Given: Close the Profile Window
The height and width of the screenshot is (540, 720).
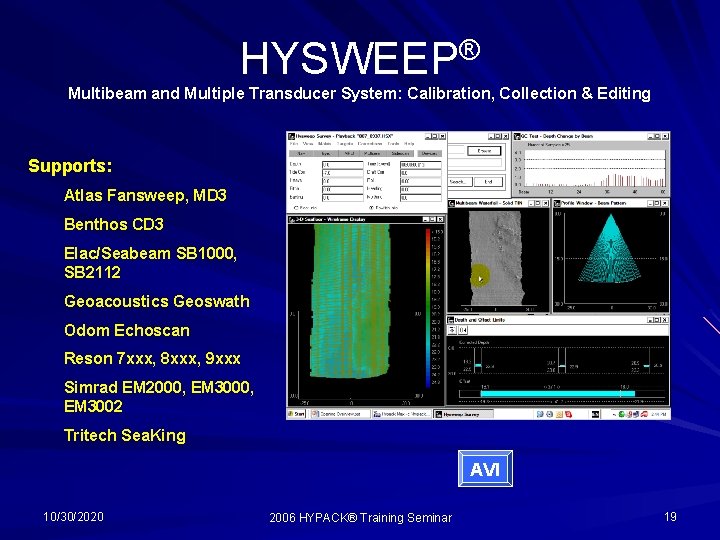Looking at the screenshot, I should click(x=665, y=203).
